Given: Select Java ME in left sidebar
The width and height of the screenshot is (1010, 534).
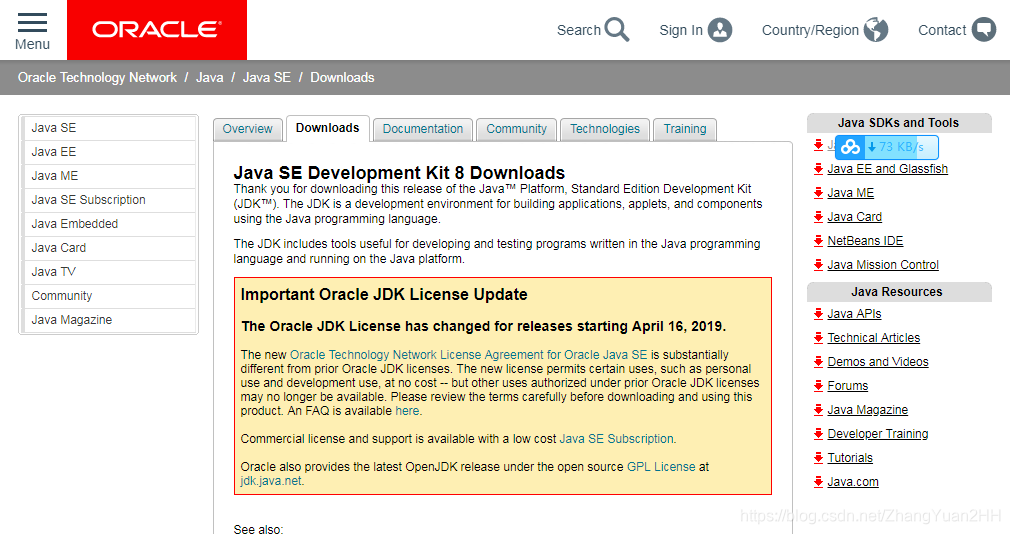Looking at the screenshot, I should point(110,176).
